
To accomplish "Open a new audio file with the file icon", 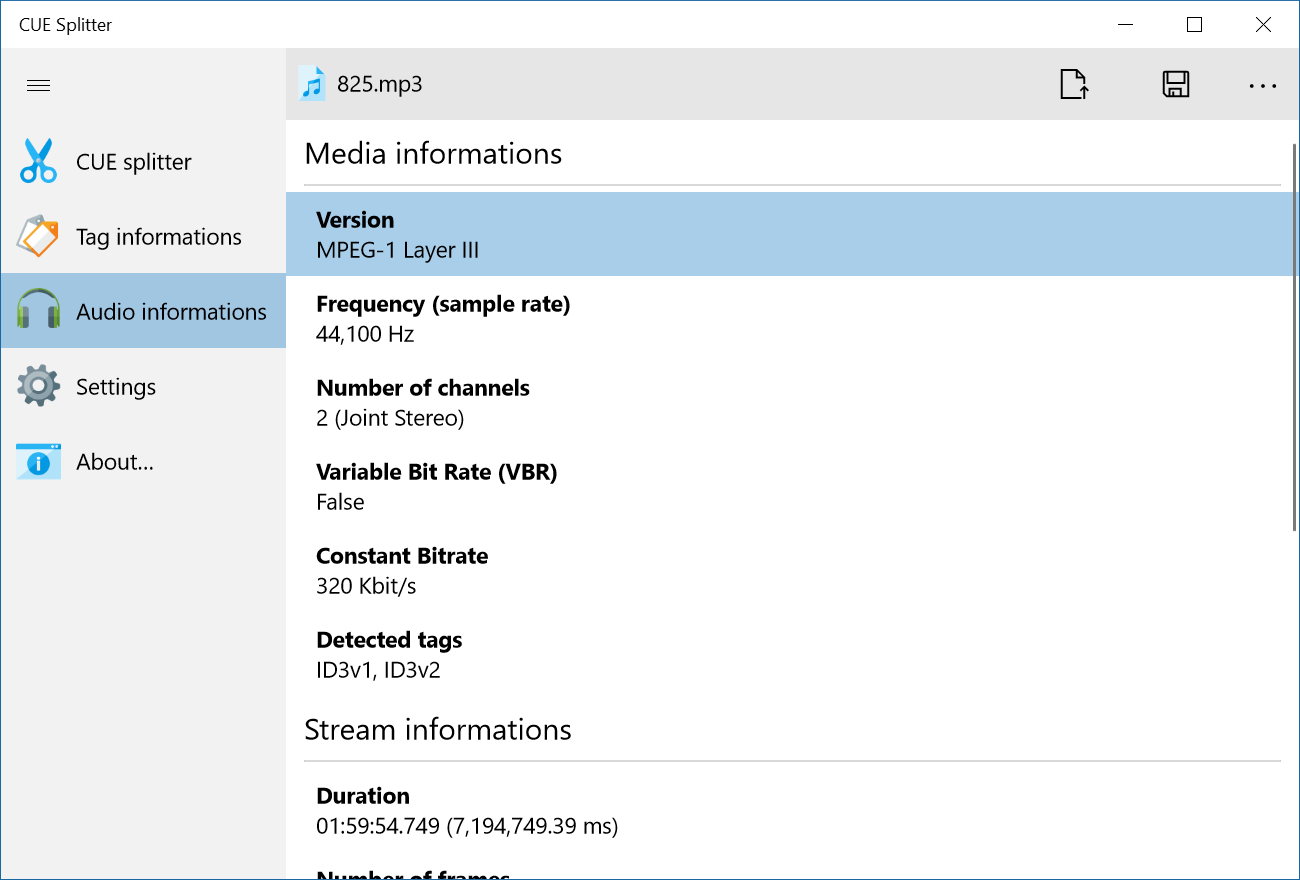I will click(x=1073, y=85).
